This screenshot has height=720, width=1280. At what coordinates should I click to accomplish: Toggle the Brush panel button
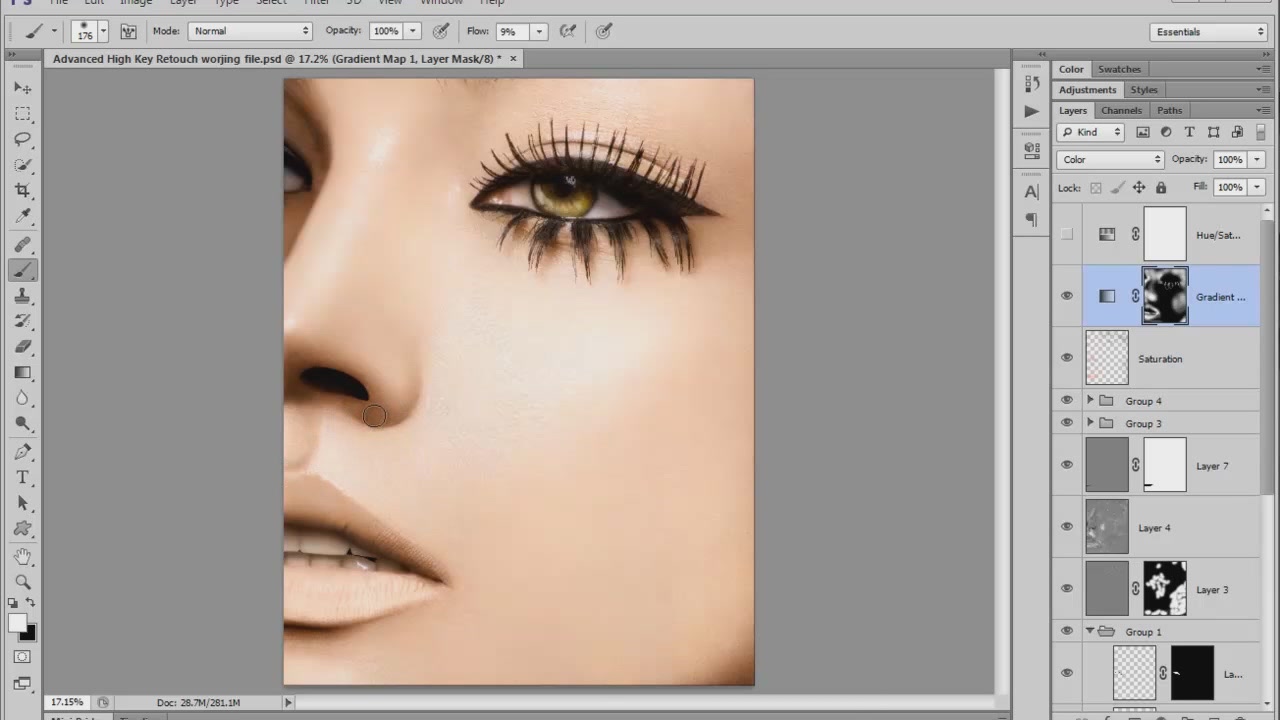[x=128, y=31]
